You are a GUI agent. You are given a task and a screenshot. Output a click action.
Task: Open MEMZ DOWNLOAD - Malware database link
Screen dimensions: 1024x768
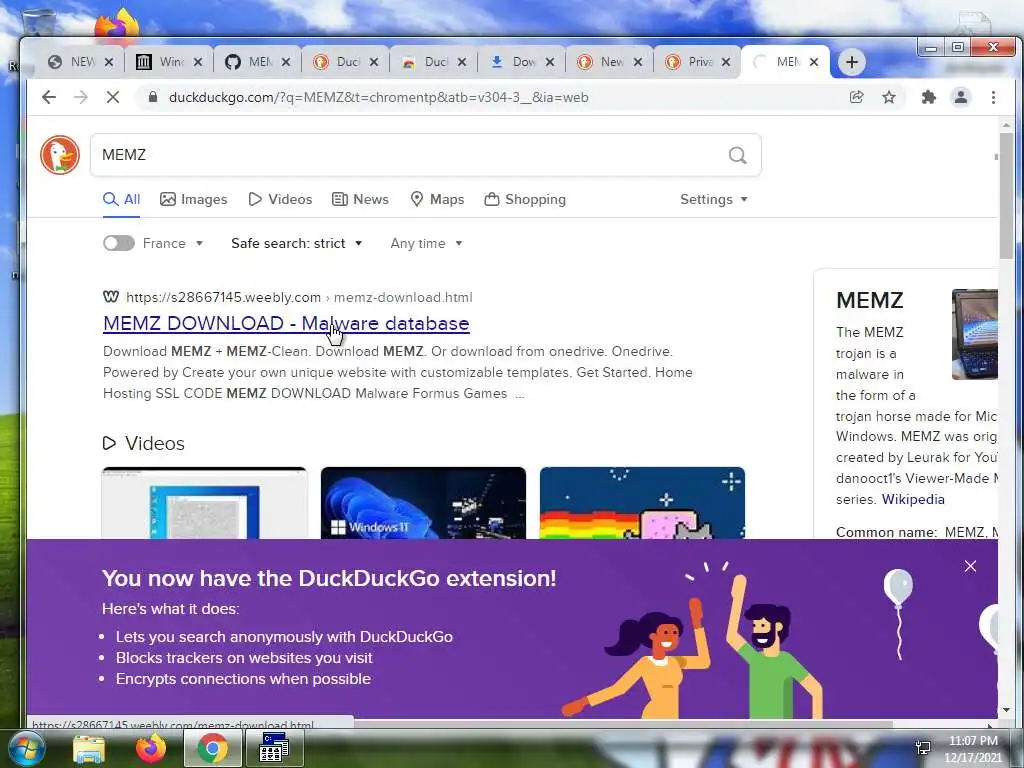286,323
